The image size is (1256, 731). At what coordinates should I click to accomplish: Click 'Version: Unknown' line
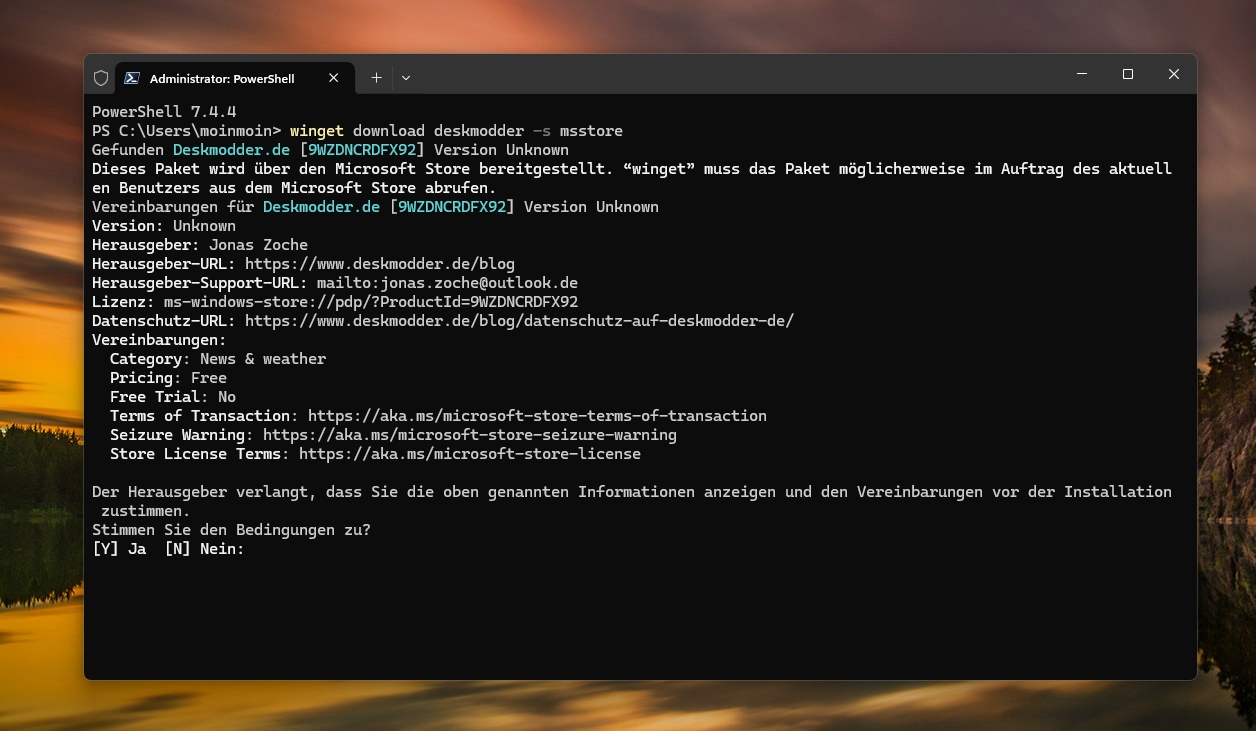pos(164,226)
